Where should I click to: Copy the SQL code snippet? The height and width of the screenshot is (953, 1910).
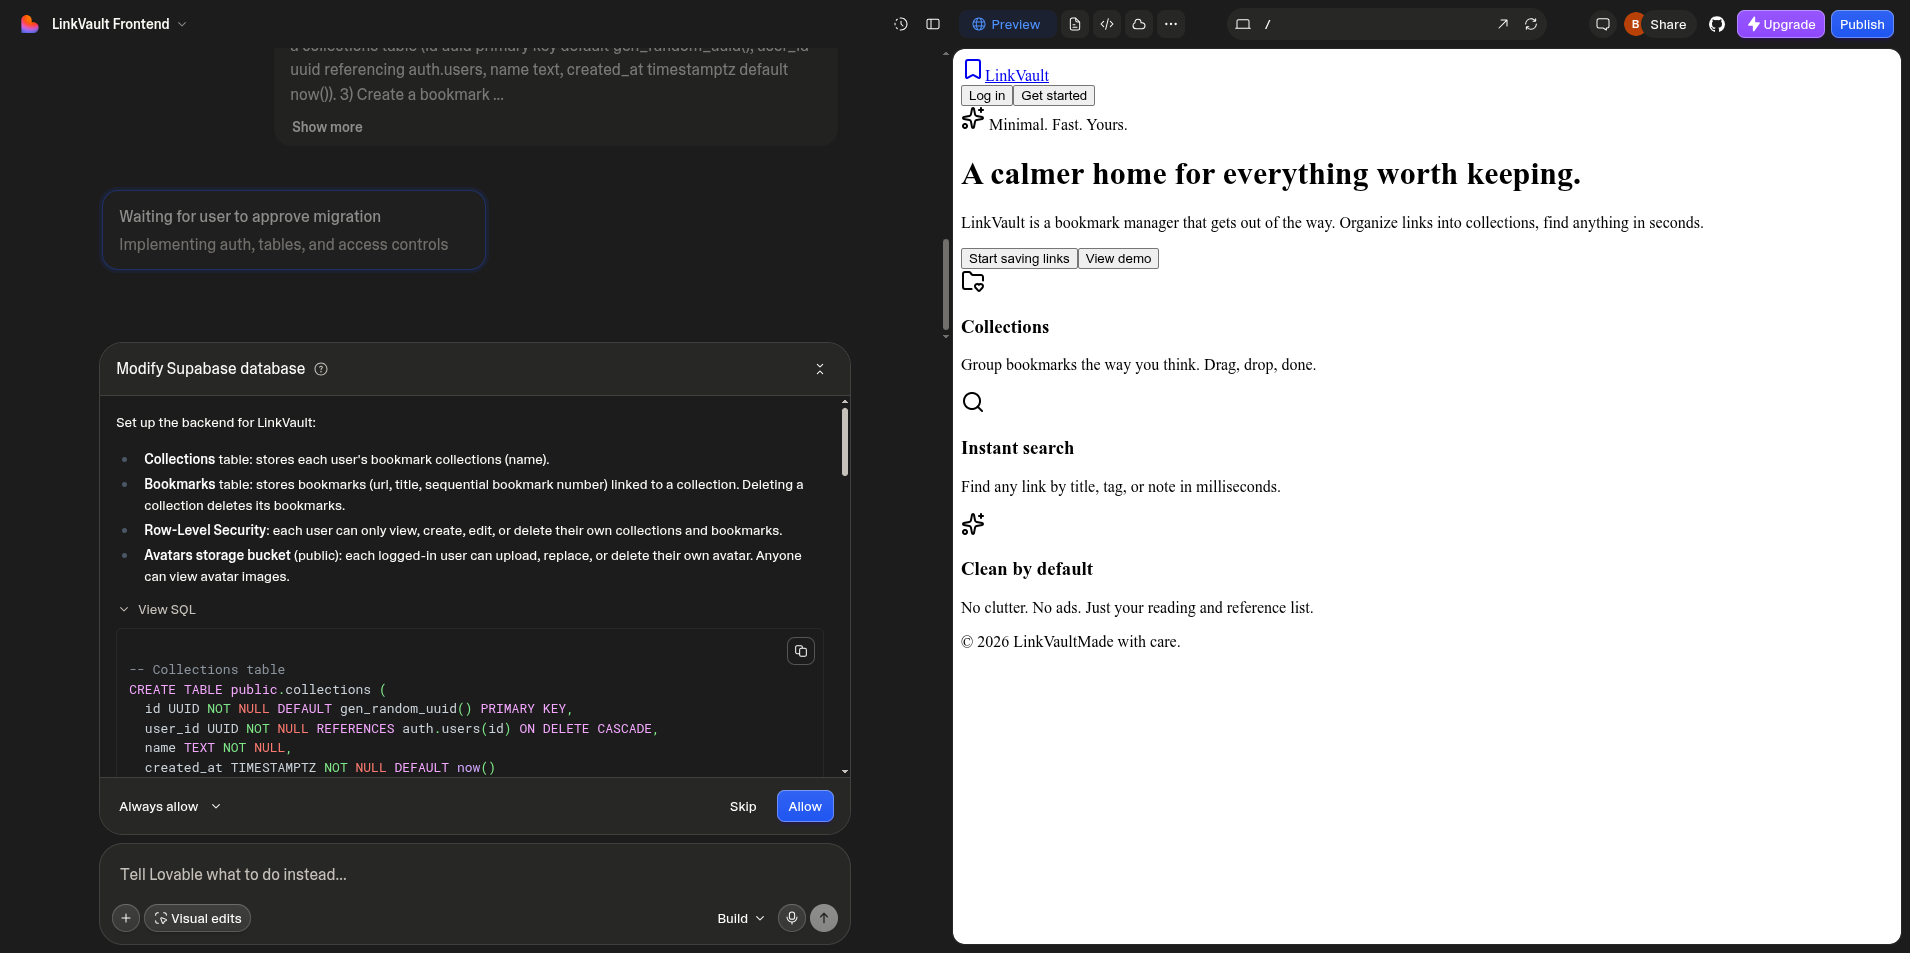click(801, 651)
